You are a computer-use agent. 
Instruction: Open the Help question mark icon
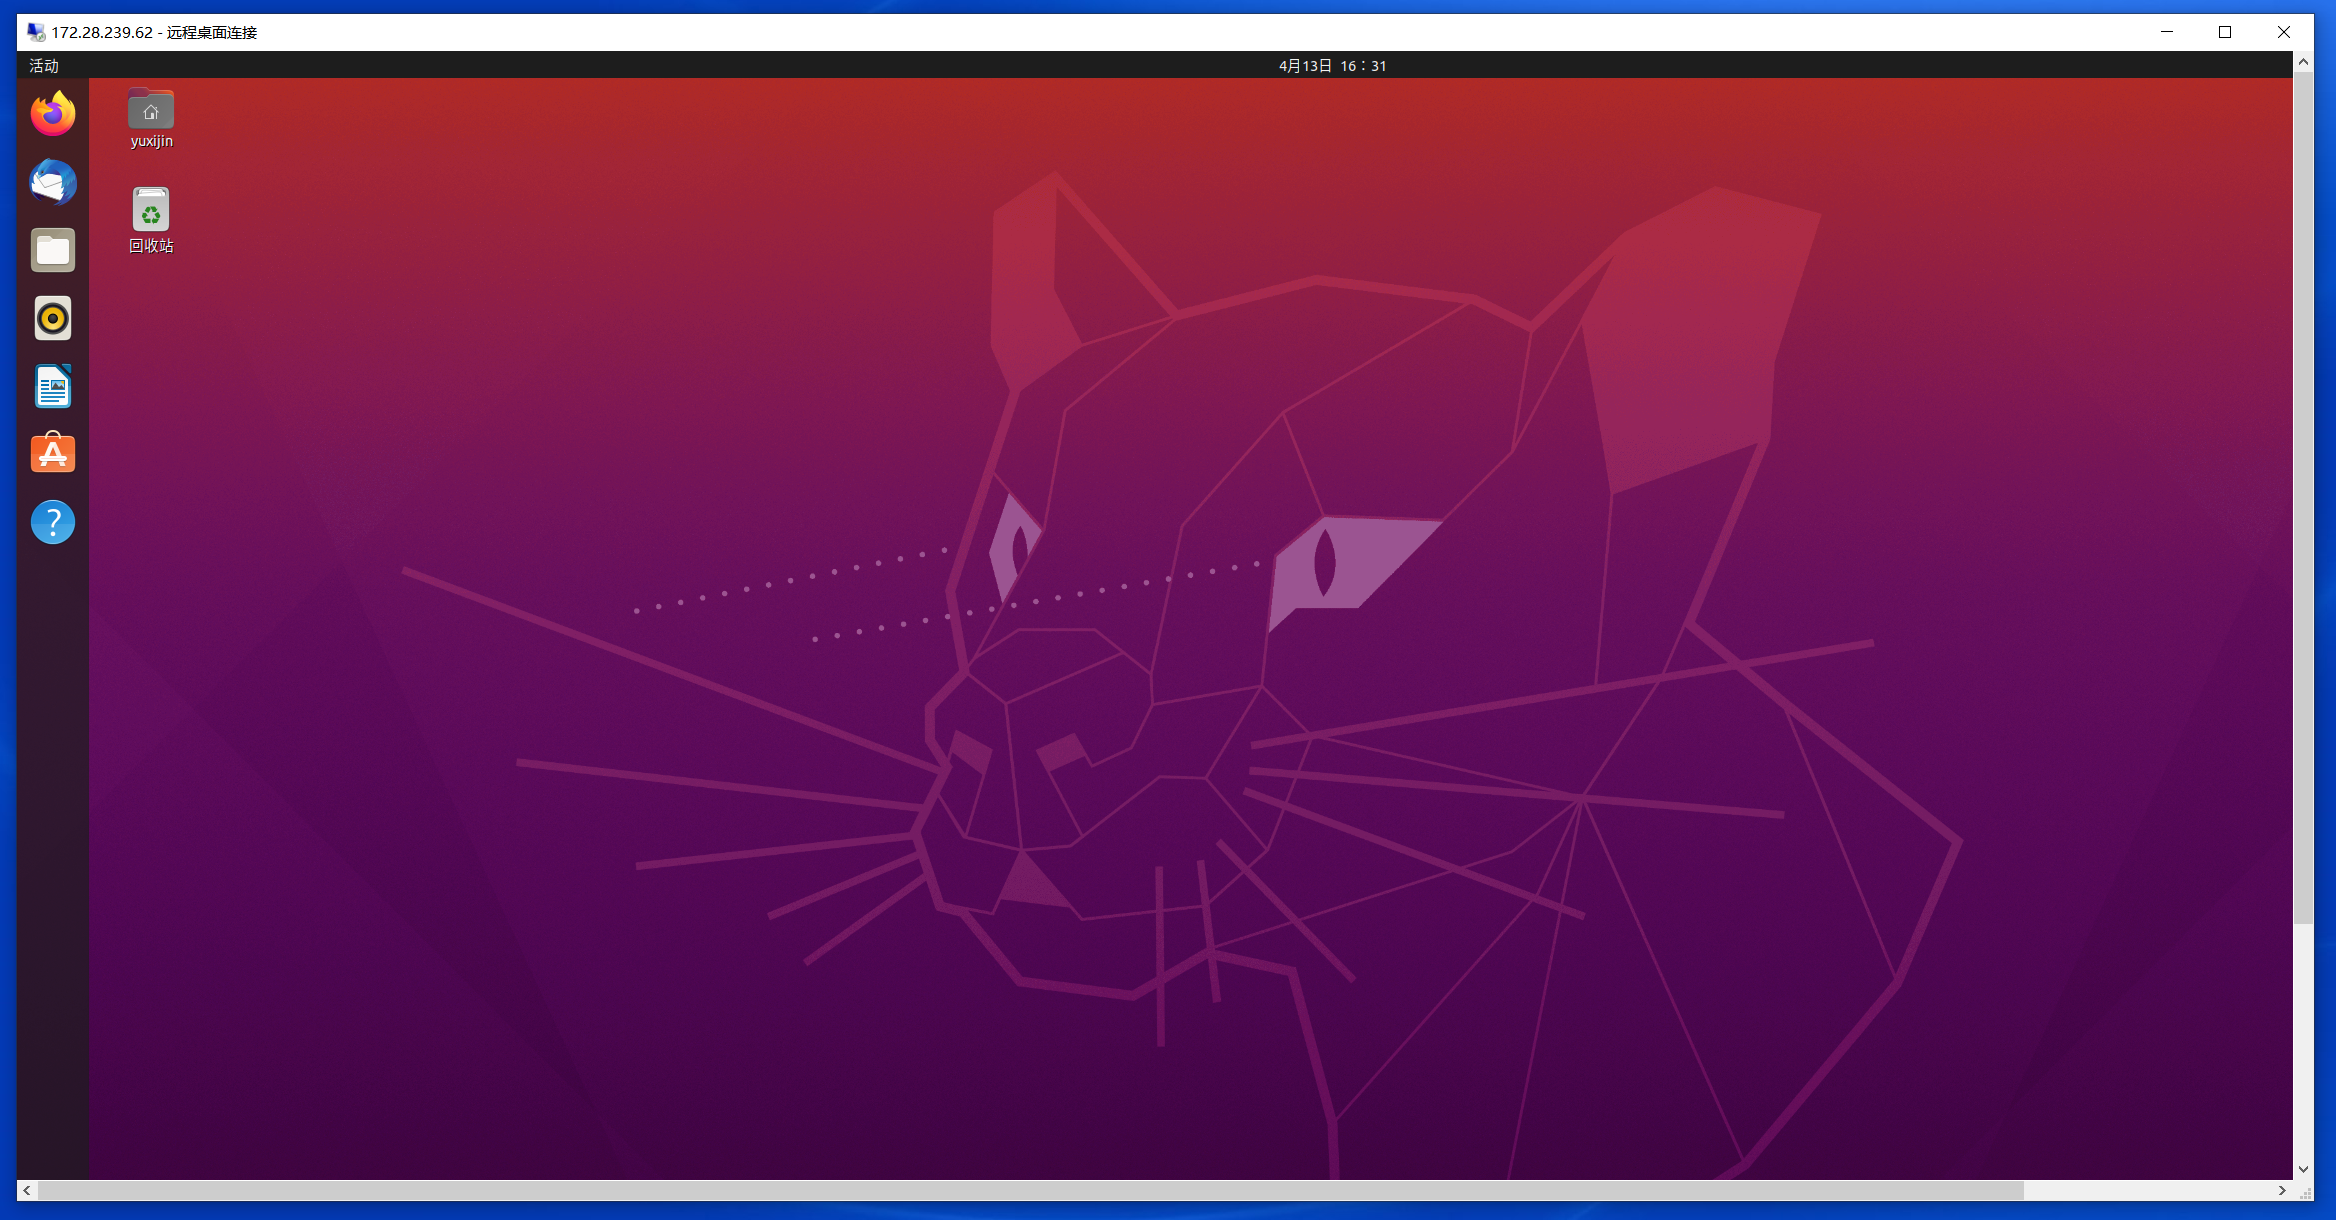(x=53, y=522)
